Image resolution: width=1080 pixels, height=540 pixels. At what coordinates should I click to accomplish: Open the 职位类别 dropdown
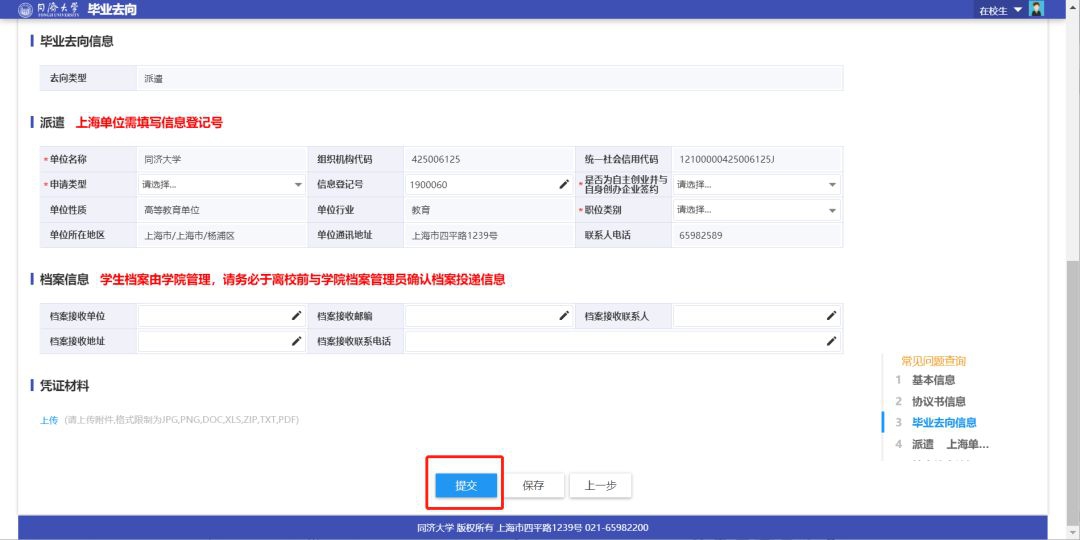(756, 210)
